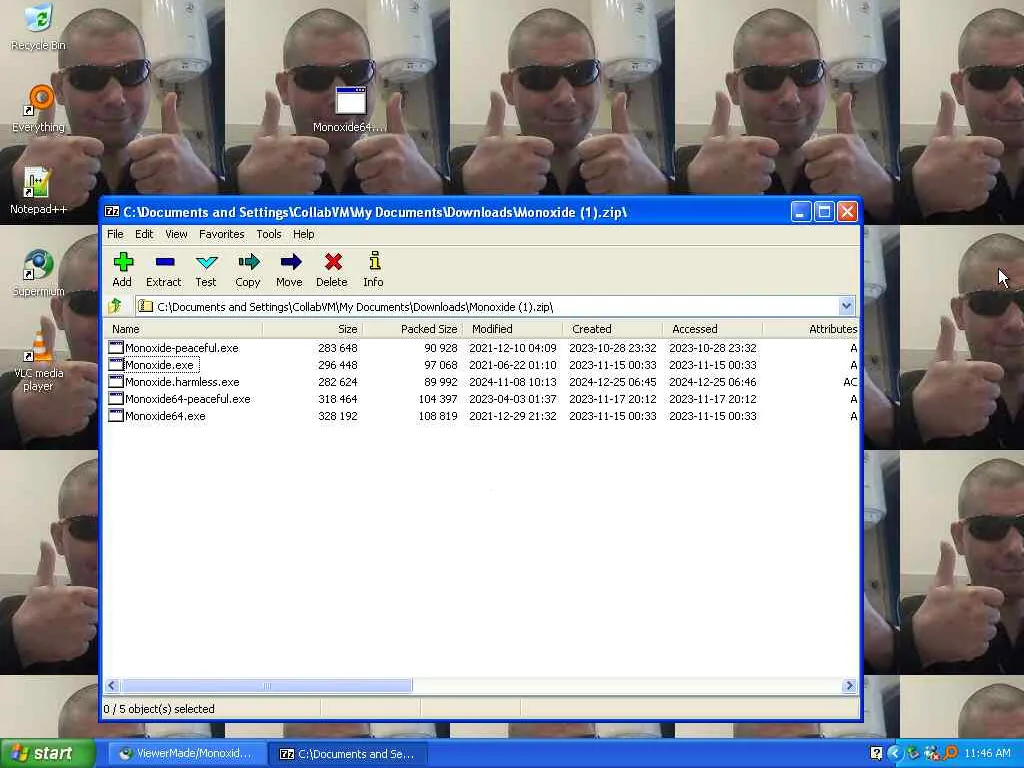Sort by the Created column header
This screenshot has width=1024, height=768.
(x=612, y=329)
